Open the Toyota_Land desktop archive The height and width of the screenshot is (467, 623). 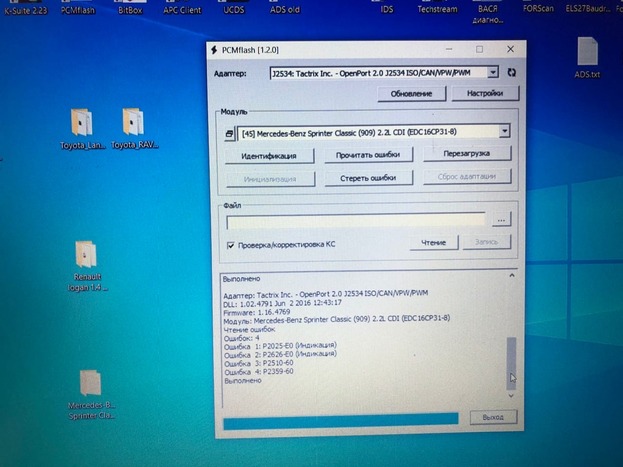[82, 124]
